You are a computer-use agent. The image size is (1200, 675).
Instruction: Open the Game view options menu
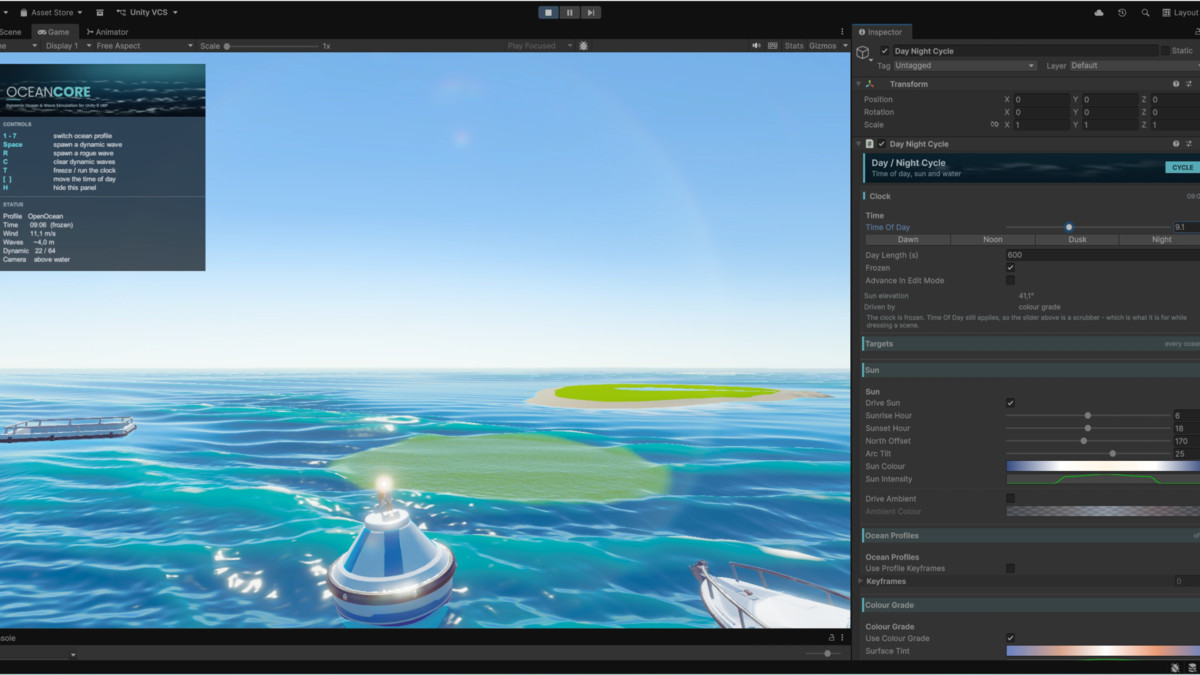pos(842,32)
